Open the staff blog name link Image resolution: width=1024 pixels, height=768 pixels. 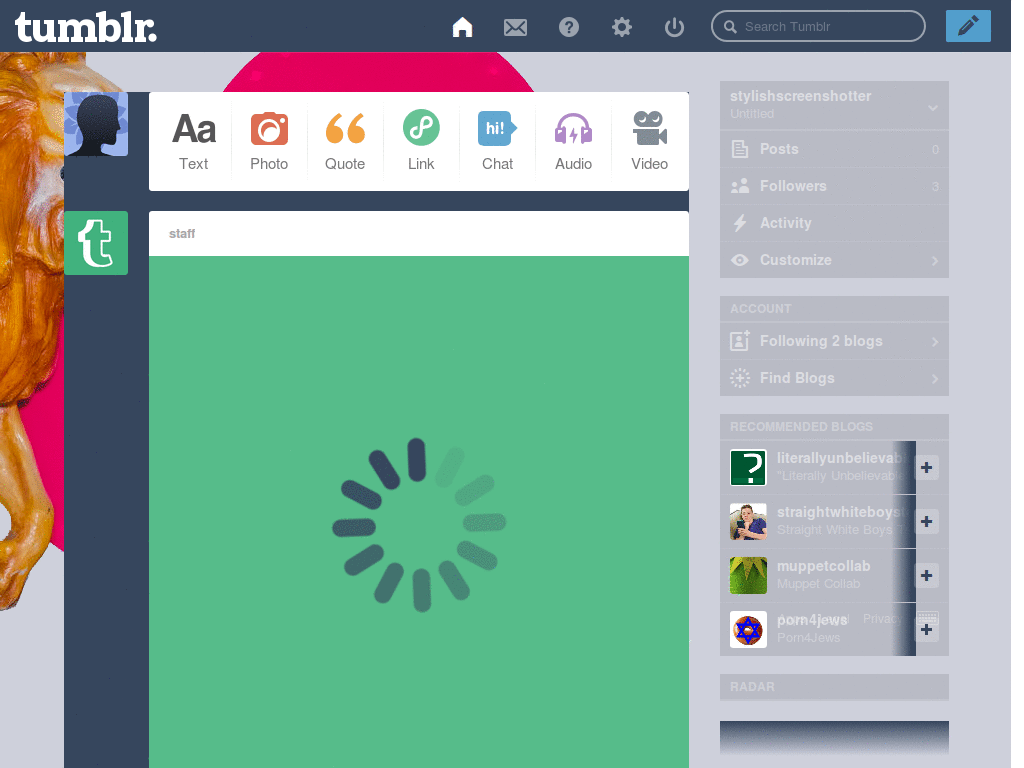(182, 234)
